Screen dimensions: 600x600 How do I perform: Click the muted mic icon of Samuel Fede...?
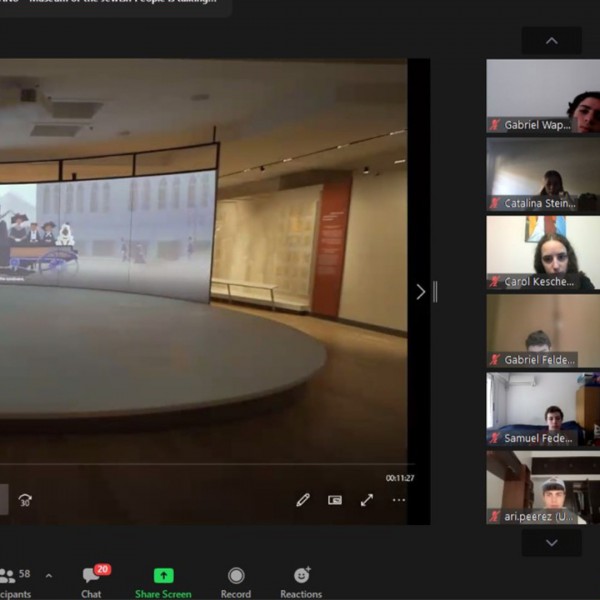tap(495, 438)
